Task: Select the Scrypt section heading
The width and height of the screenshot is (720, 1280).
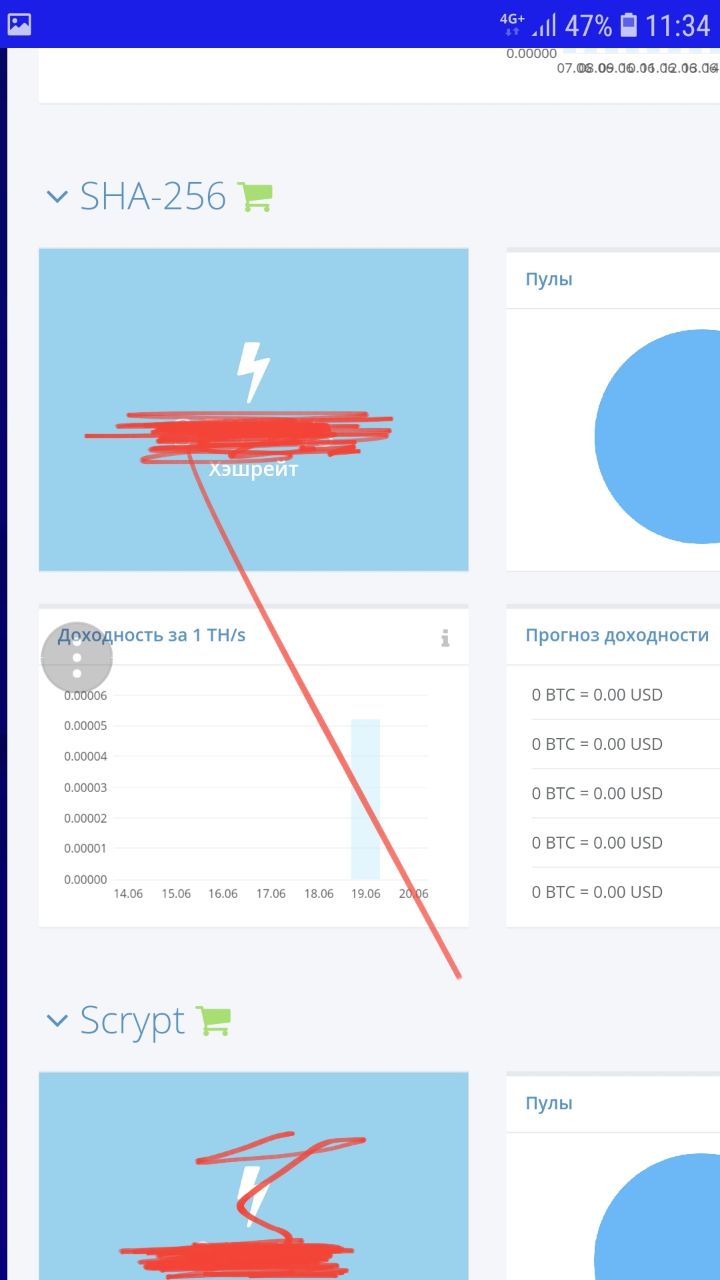Action: coord(133,1021)
